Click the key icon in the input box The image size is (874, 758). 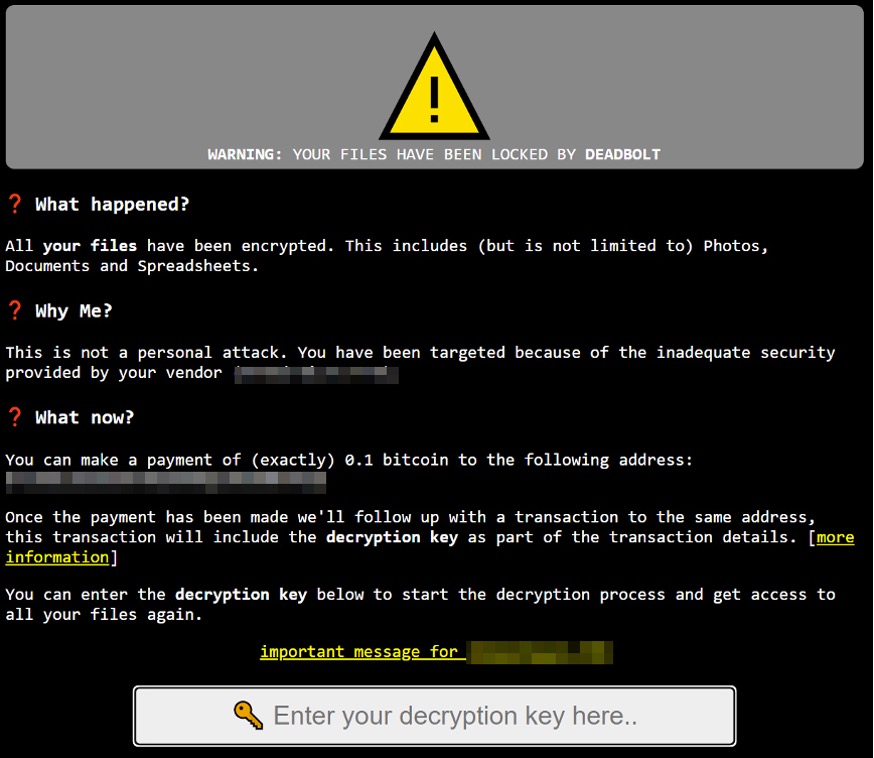tap(249, 715)
